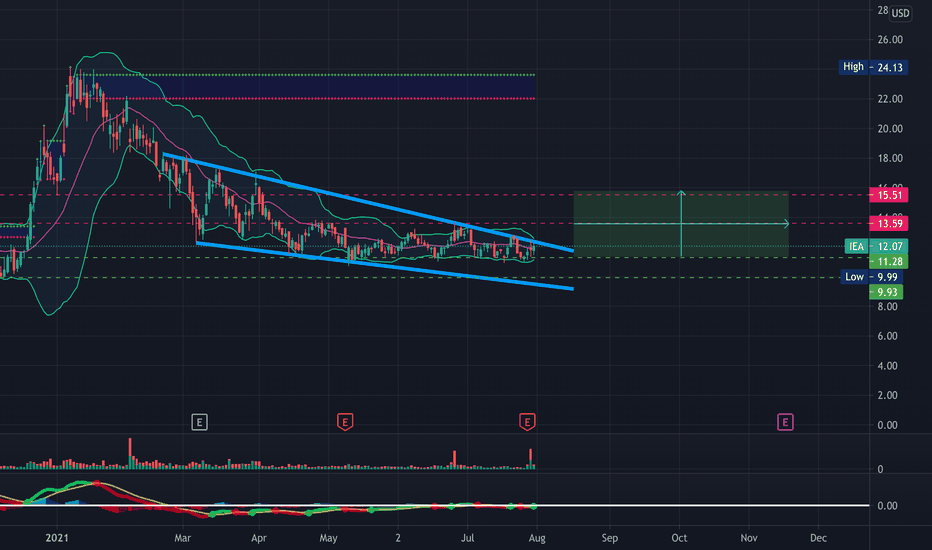The height and width of the screenshot is (550, 932).
Task: Click the Aug label on time axis
Action: [537, 538]
